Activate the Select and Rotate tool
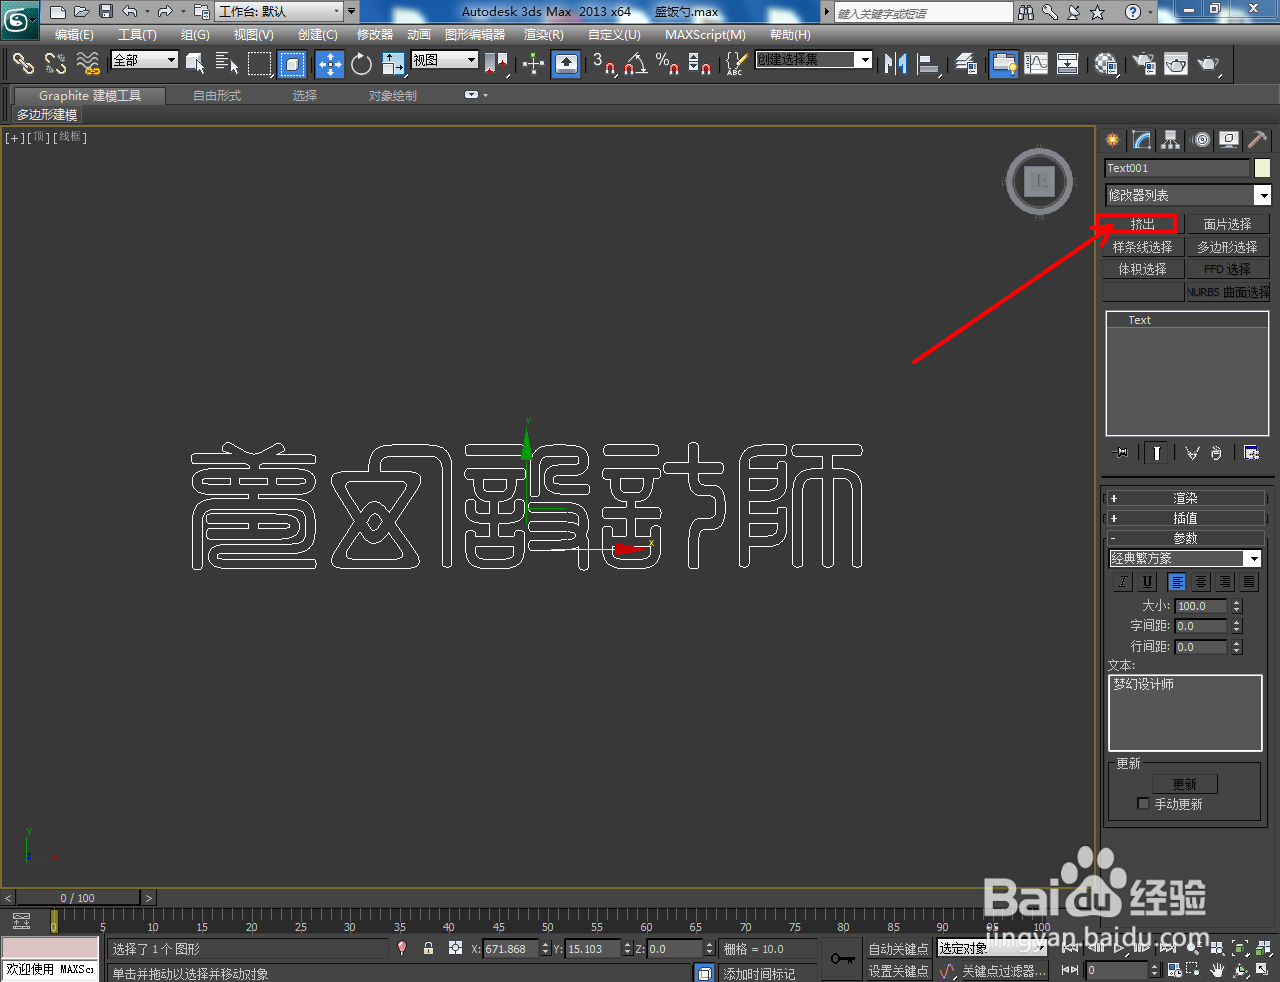Image resolution: width=1280 pixels, height=982 pixels. (x=362, y=64)
